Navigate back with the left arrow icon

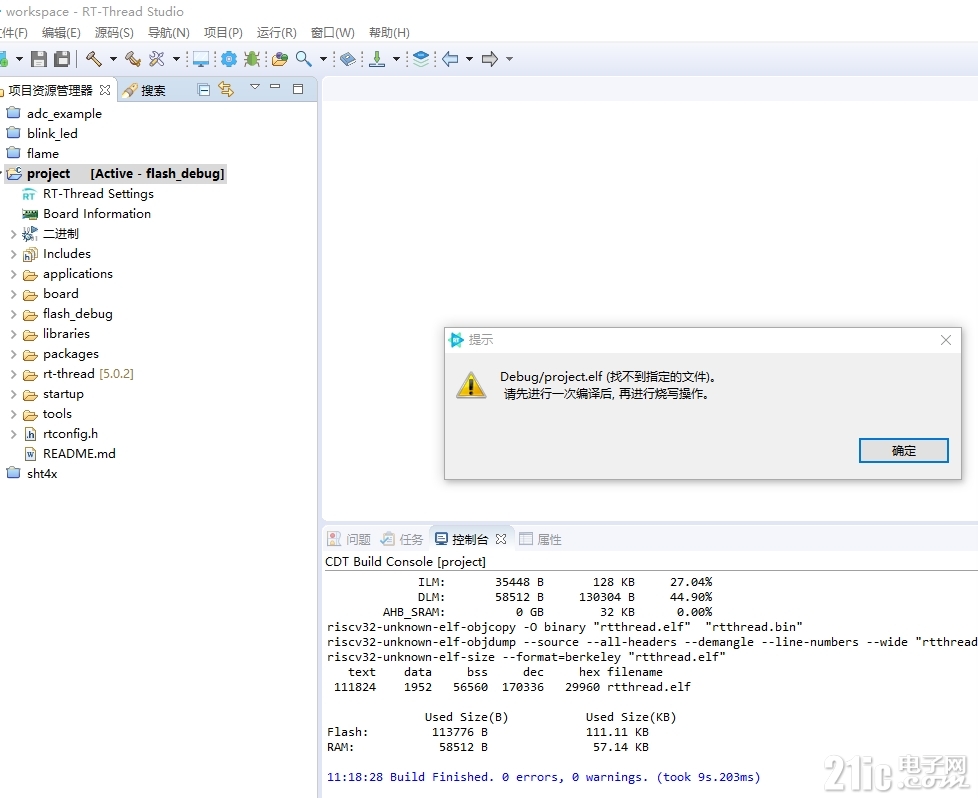tap(450, 59)
